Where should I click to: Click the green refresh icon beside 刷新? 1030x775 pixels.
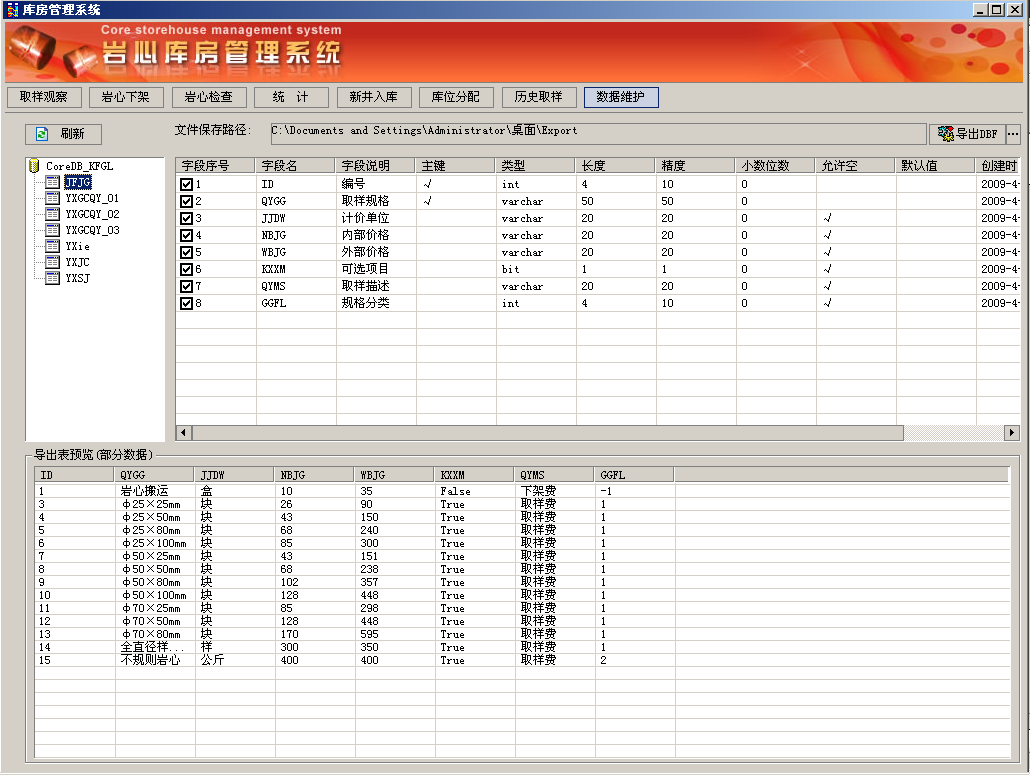43,134
